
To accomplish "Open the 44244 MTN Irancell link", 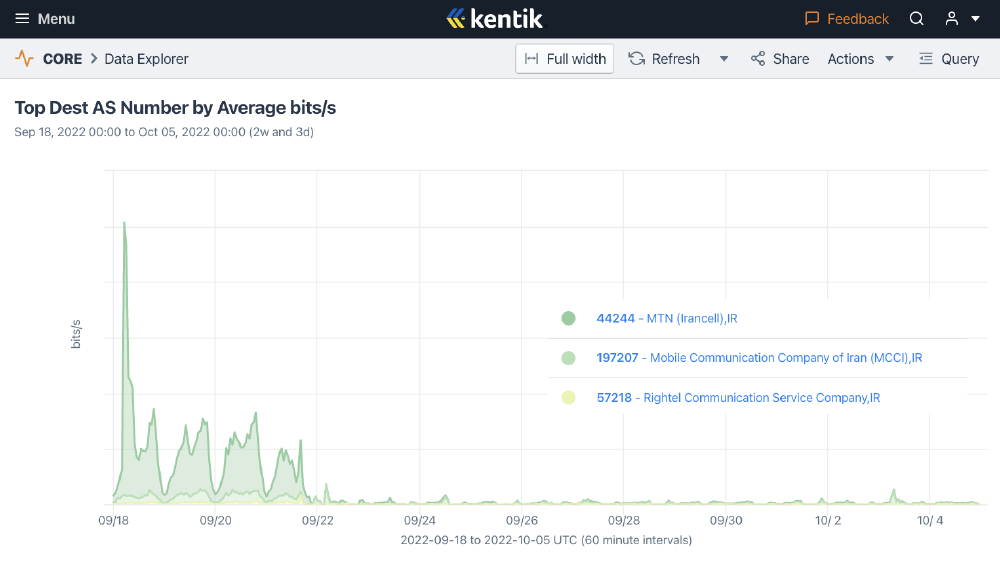I will click(666, 319).
